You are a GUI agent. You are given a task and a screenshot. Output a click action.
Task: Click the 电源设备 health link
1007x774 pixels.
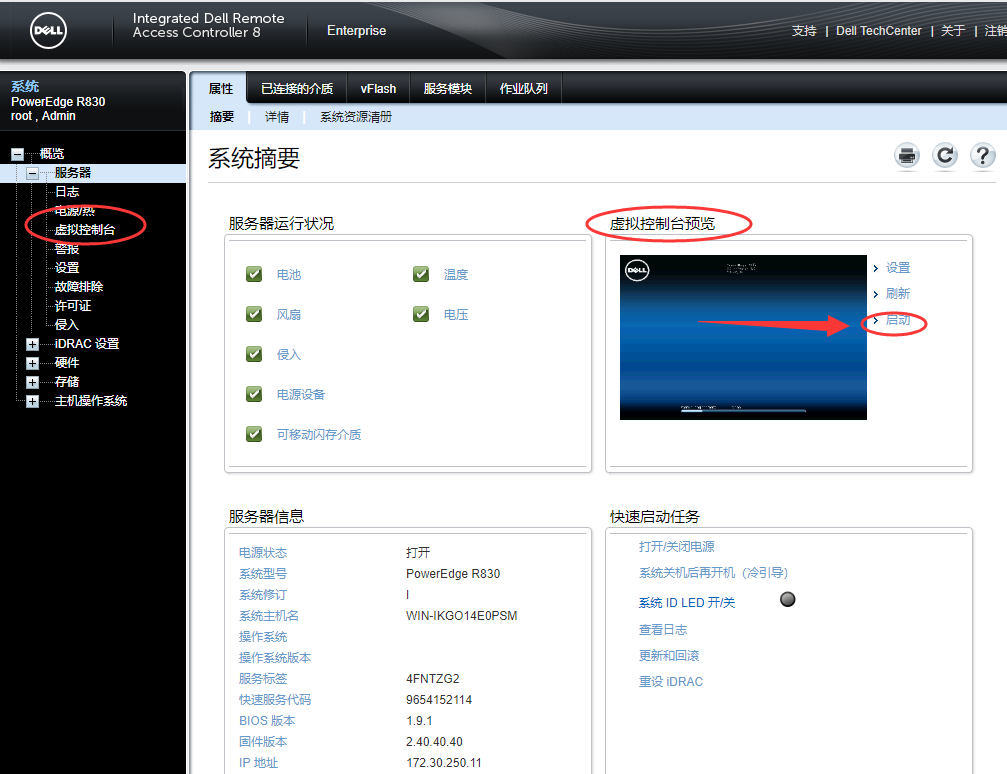pyautogui.click(x=301, y=394)
